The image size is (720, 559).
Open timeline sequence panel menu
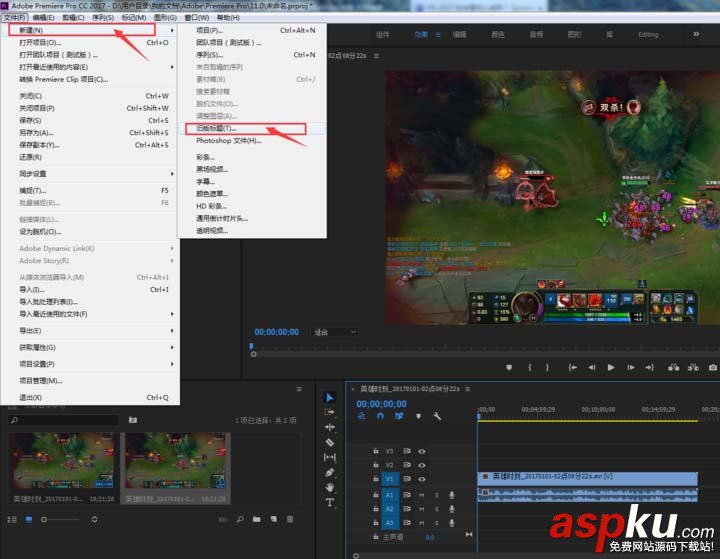[467, 389]
